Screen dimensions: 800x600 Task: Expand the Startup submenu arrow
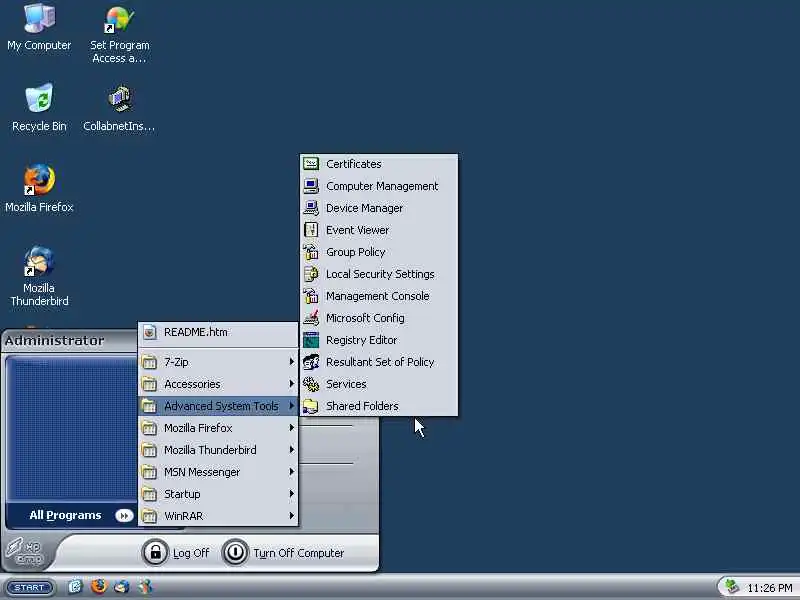point(291,493)
